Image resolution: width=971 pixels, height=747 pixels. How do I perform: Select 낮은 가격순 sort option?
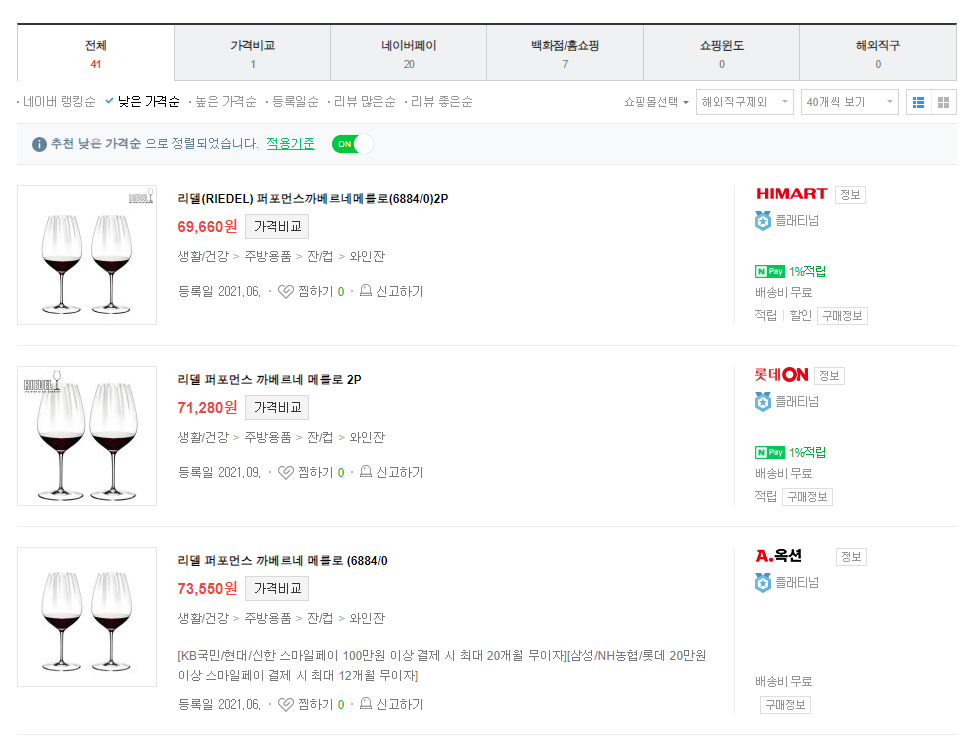[149, 102]
